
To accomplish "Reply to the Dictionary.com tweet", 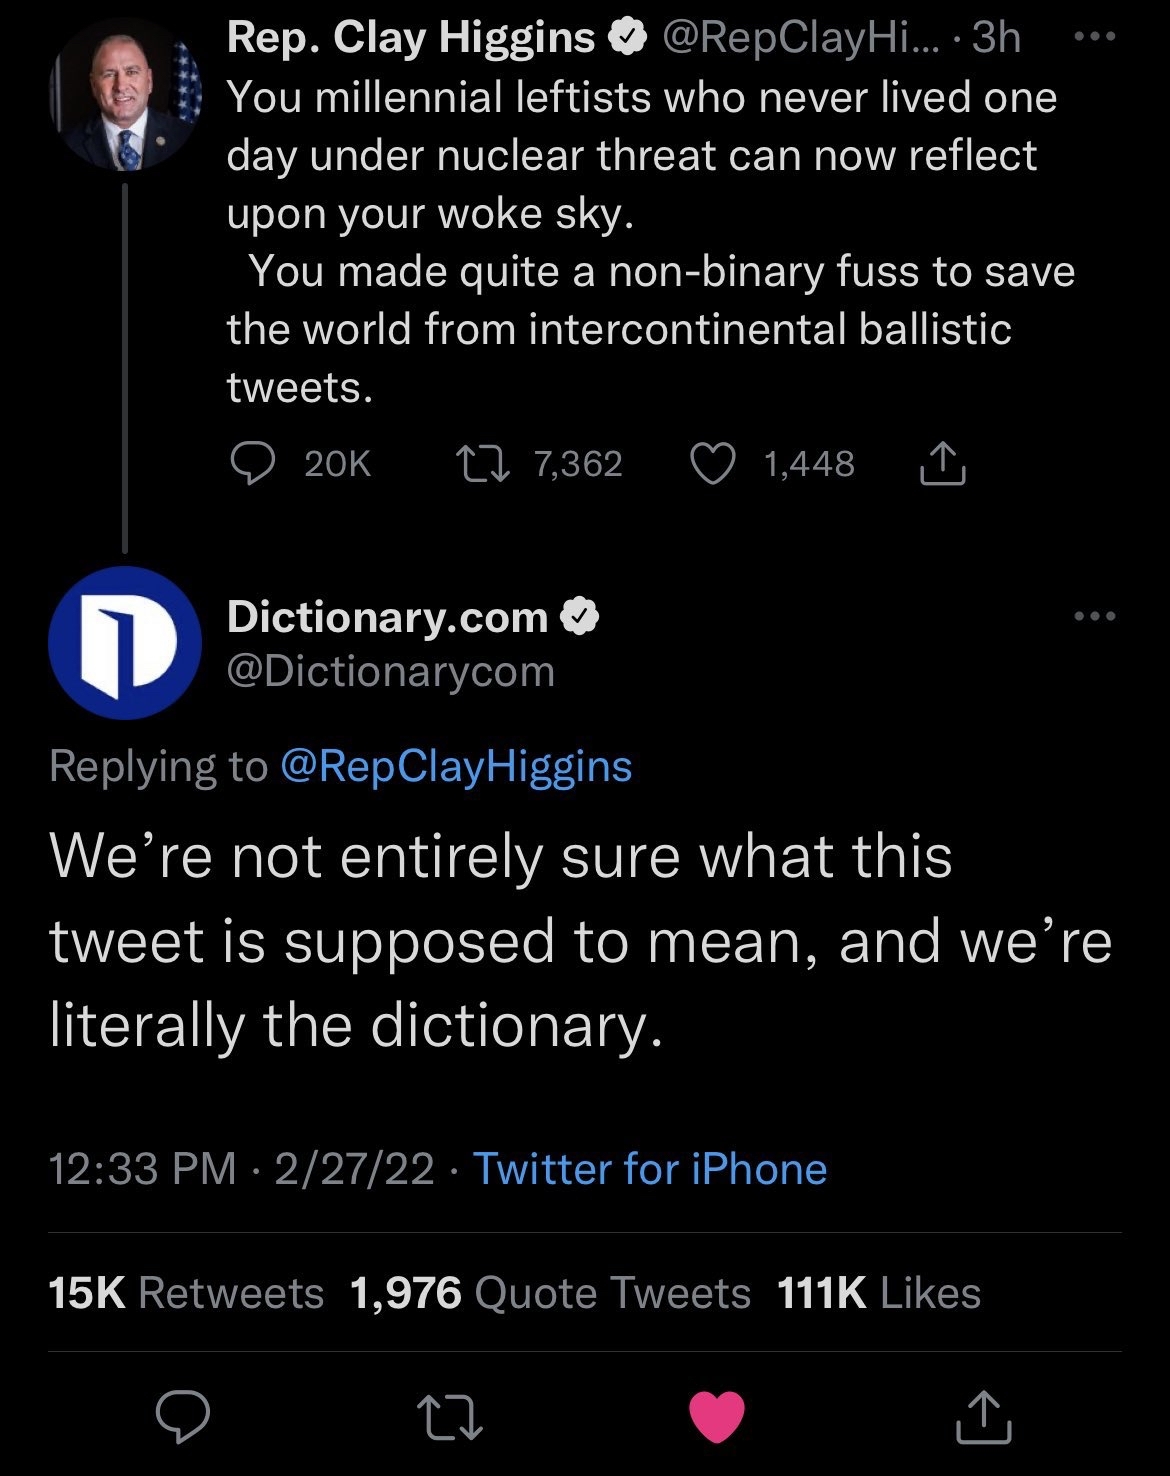I will (182, 1417).
